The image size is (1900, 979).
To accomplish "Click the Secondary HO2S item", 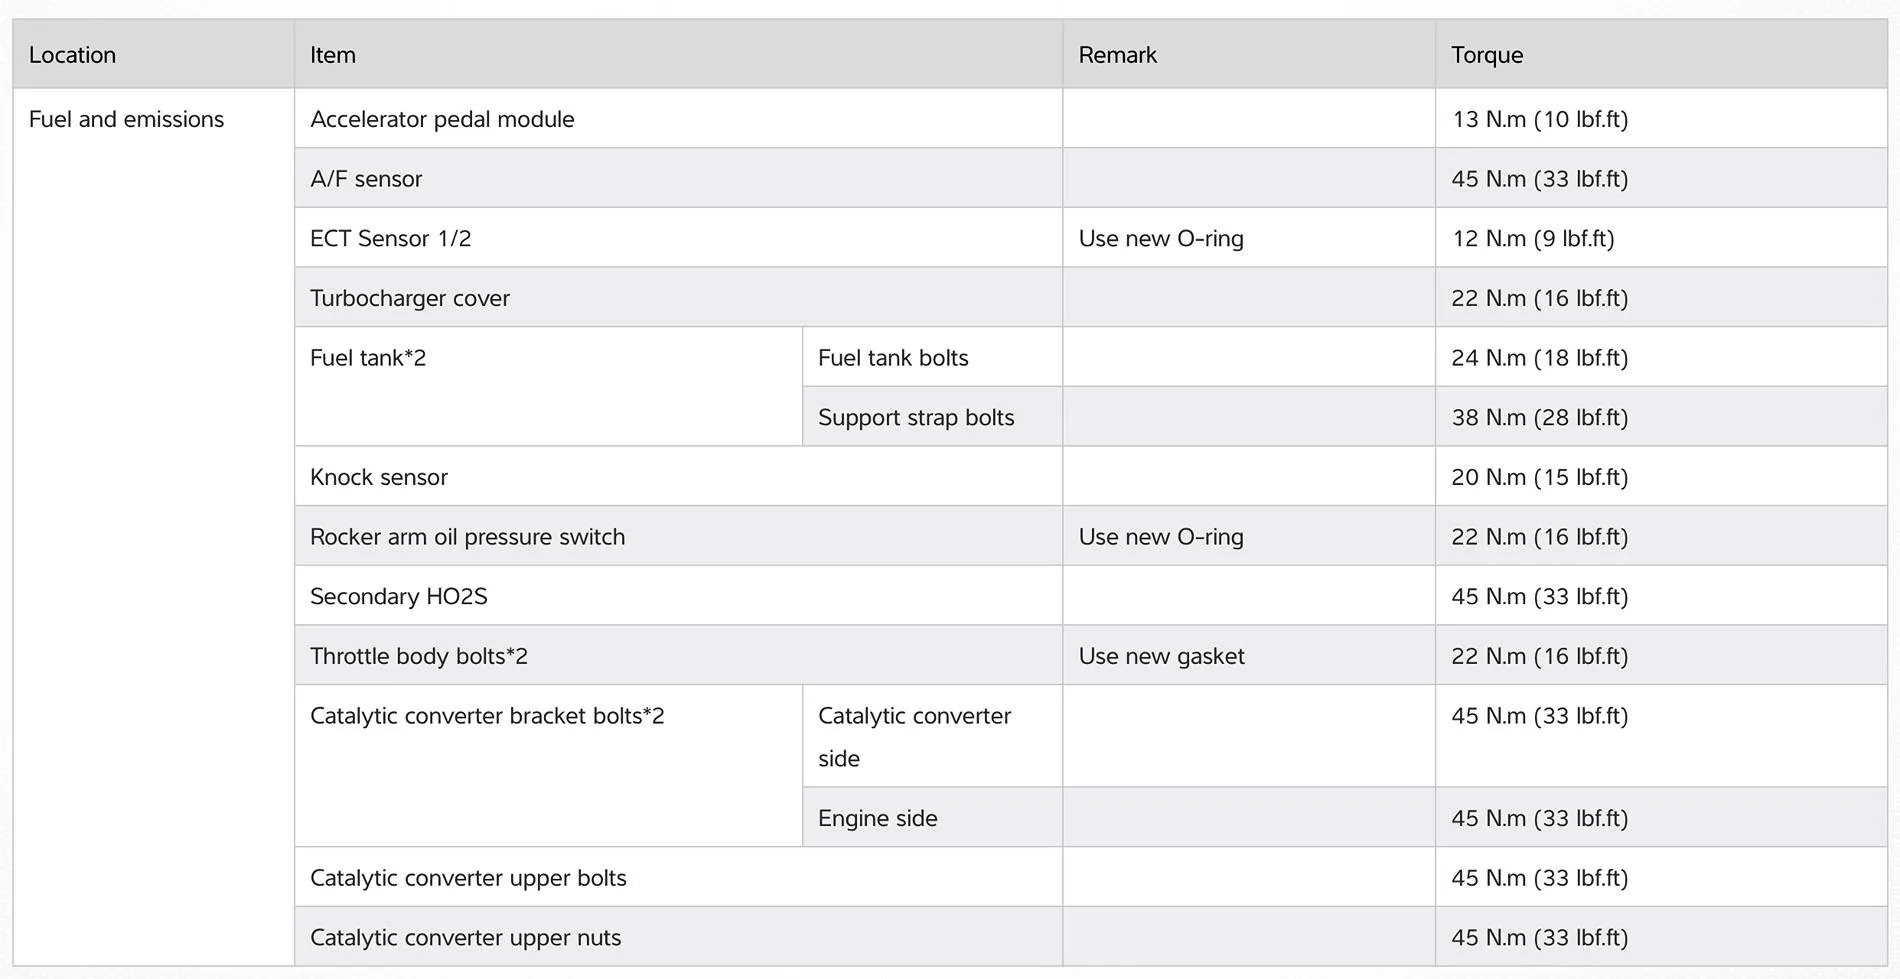I will 399,597.
